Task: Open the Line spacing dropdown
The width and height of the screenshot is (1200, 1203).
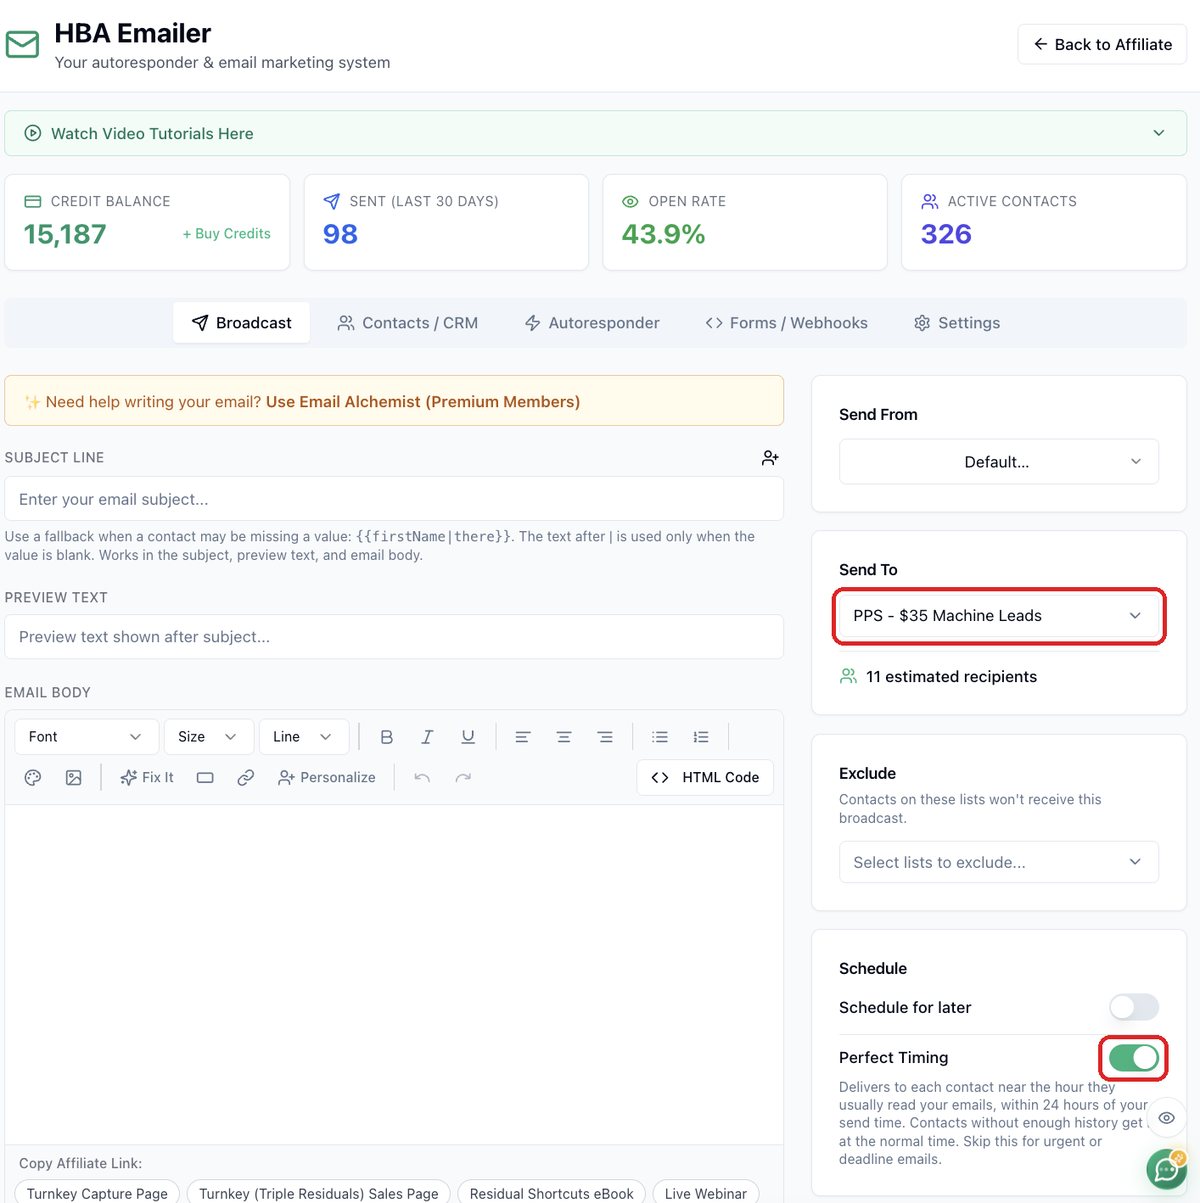Action: 304,737
